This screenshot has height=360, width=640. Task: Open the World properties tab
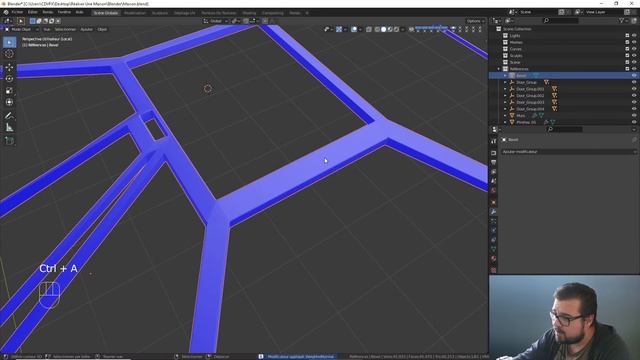point(493,191)
